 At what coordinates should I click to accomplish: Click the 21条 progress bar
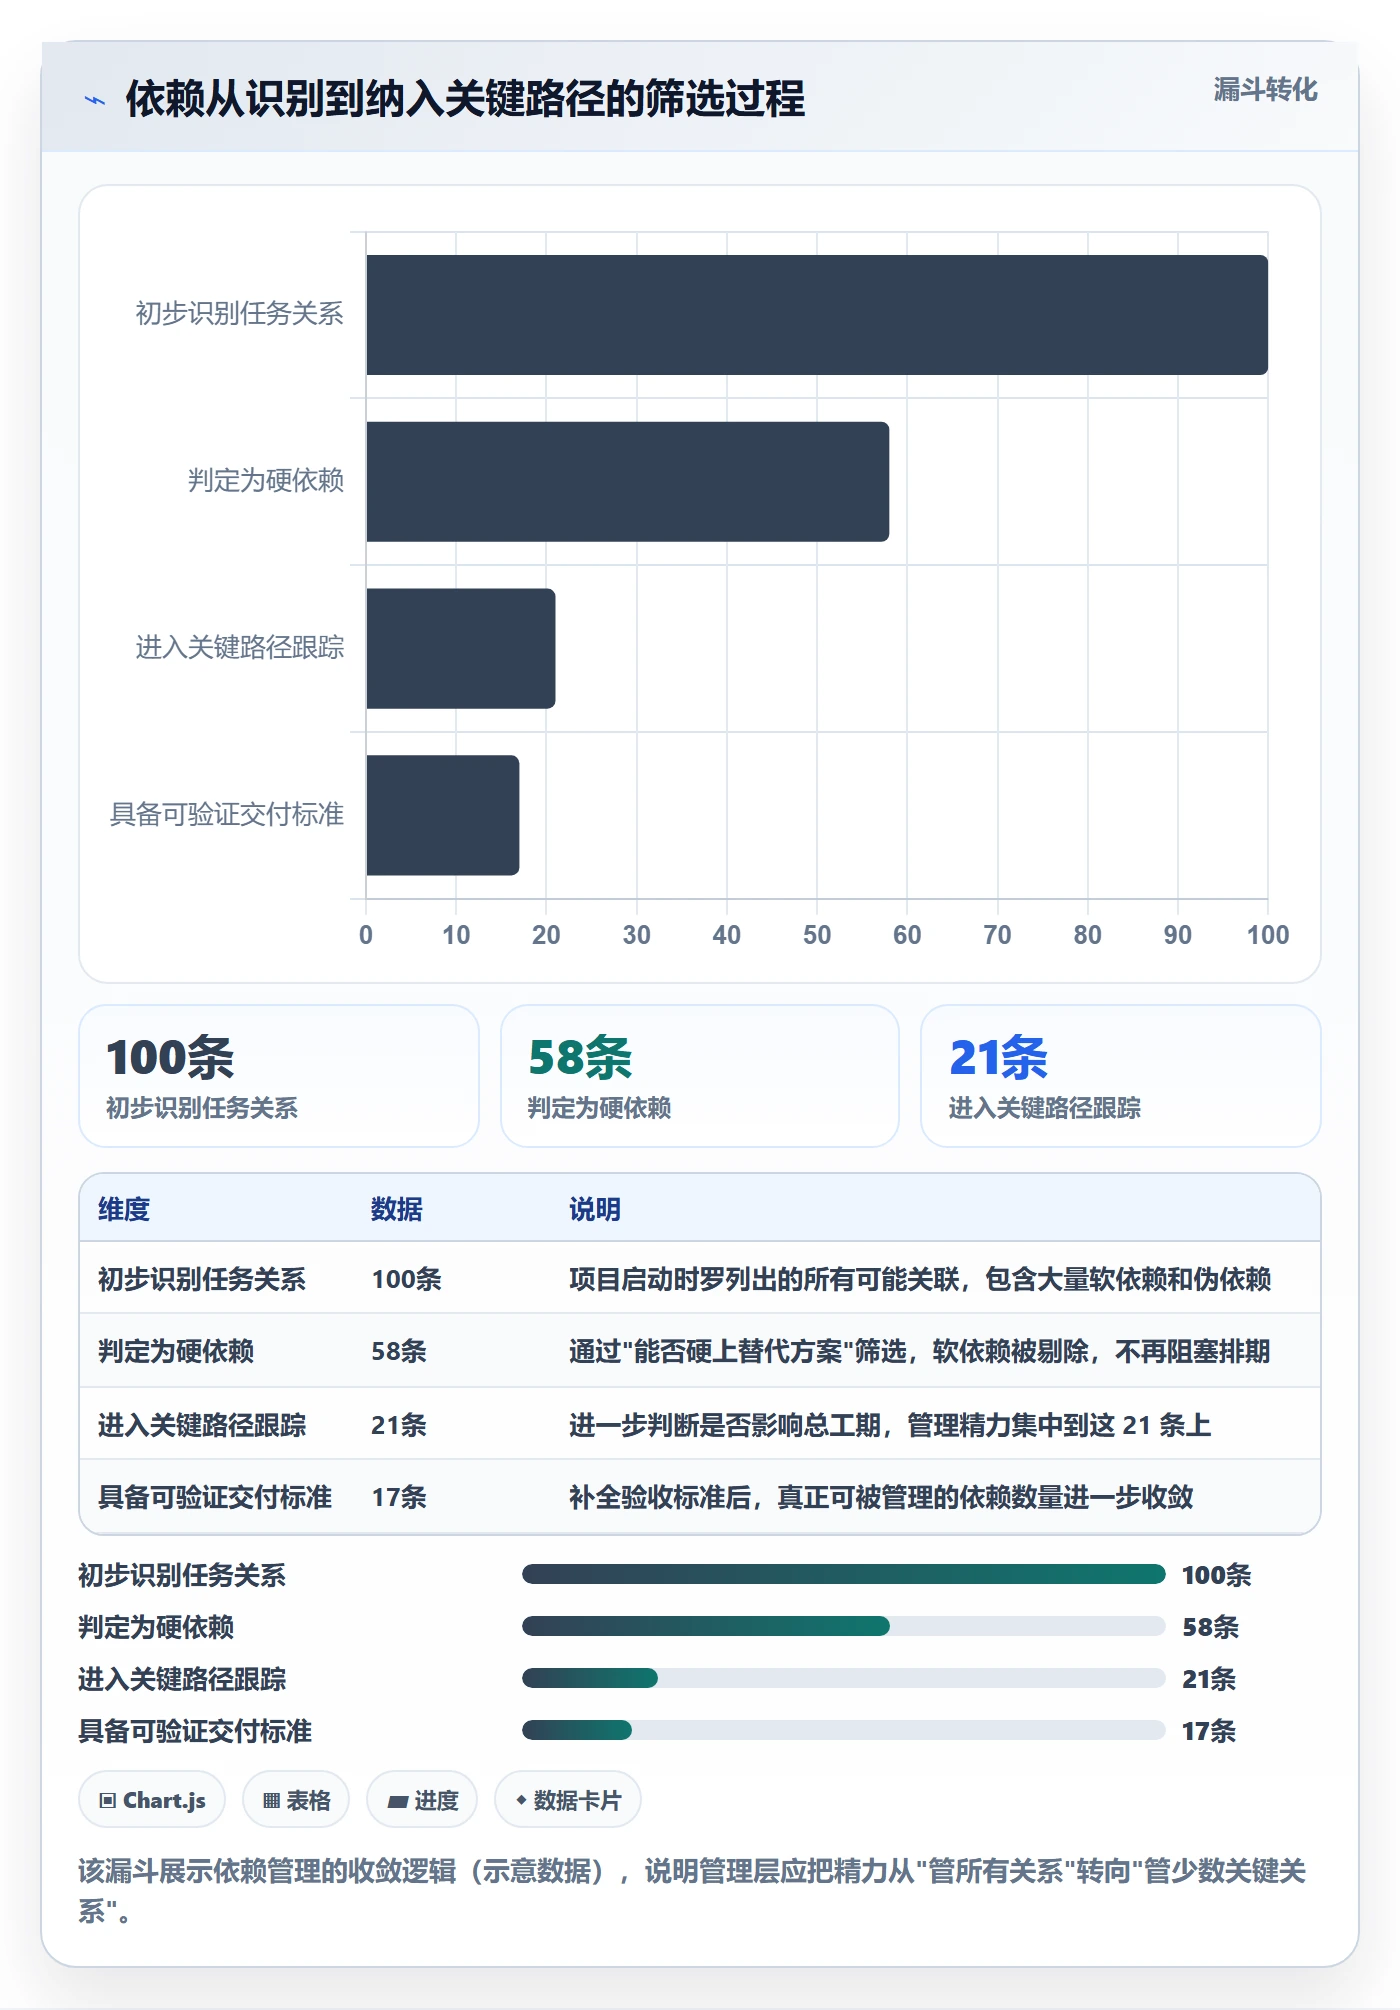(844, 1678)
